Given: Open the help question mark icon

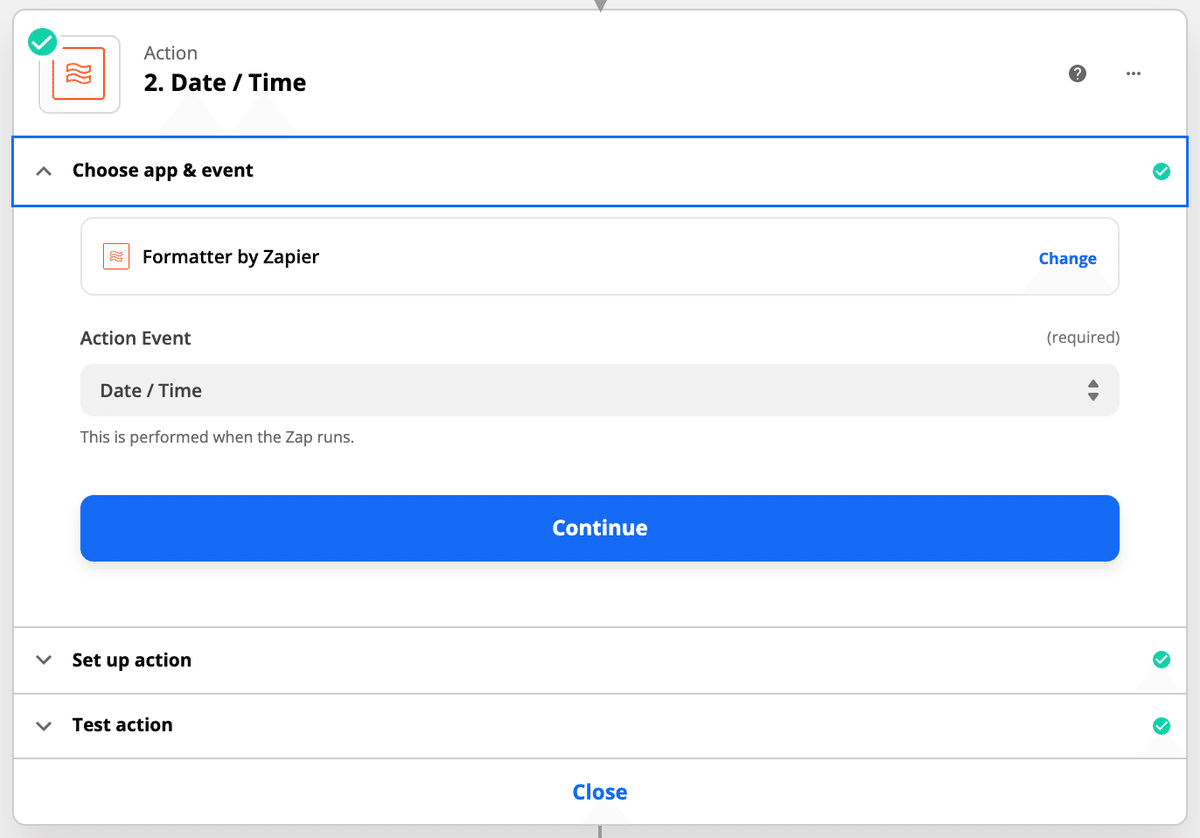Looking at the screenshot, I should pos(1077,73).
